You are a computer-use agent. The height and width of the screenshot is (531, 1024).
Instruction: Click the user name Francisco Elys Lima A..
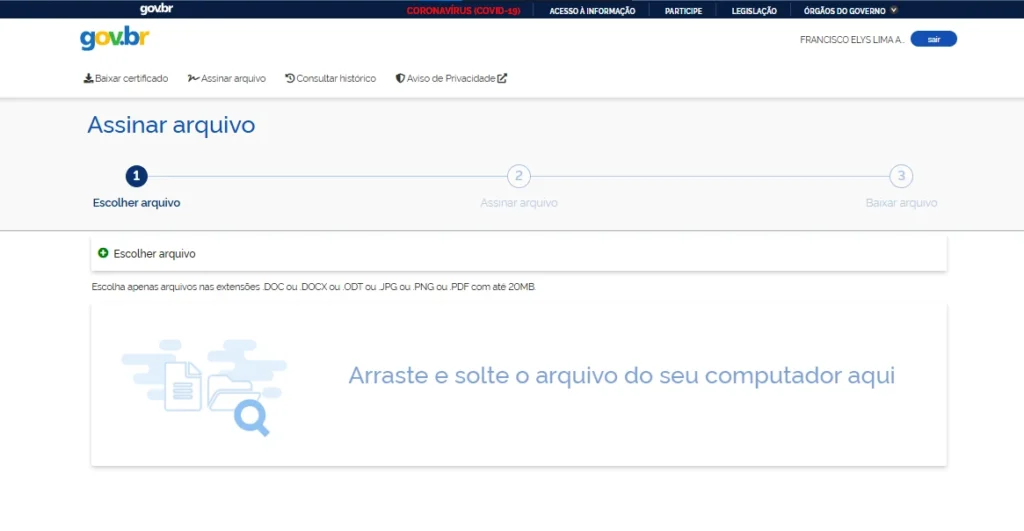point(852,40)
